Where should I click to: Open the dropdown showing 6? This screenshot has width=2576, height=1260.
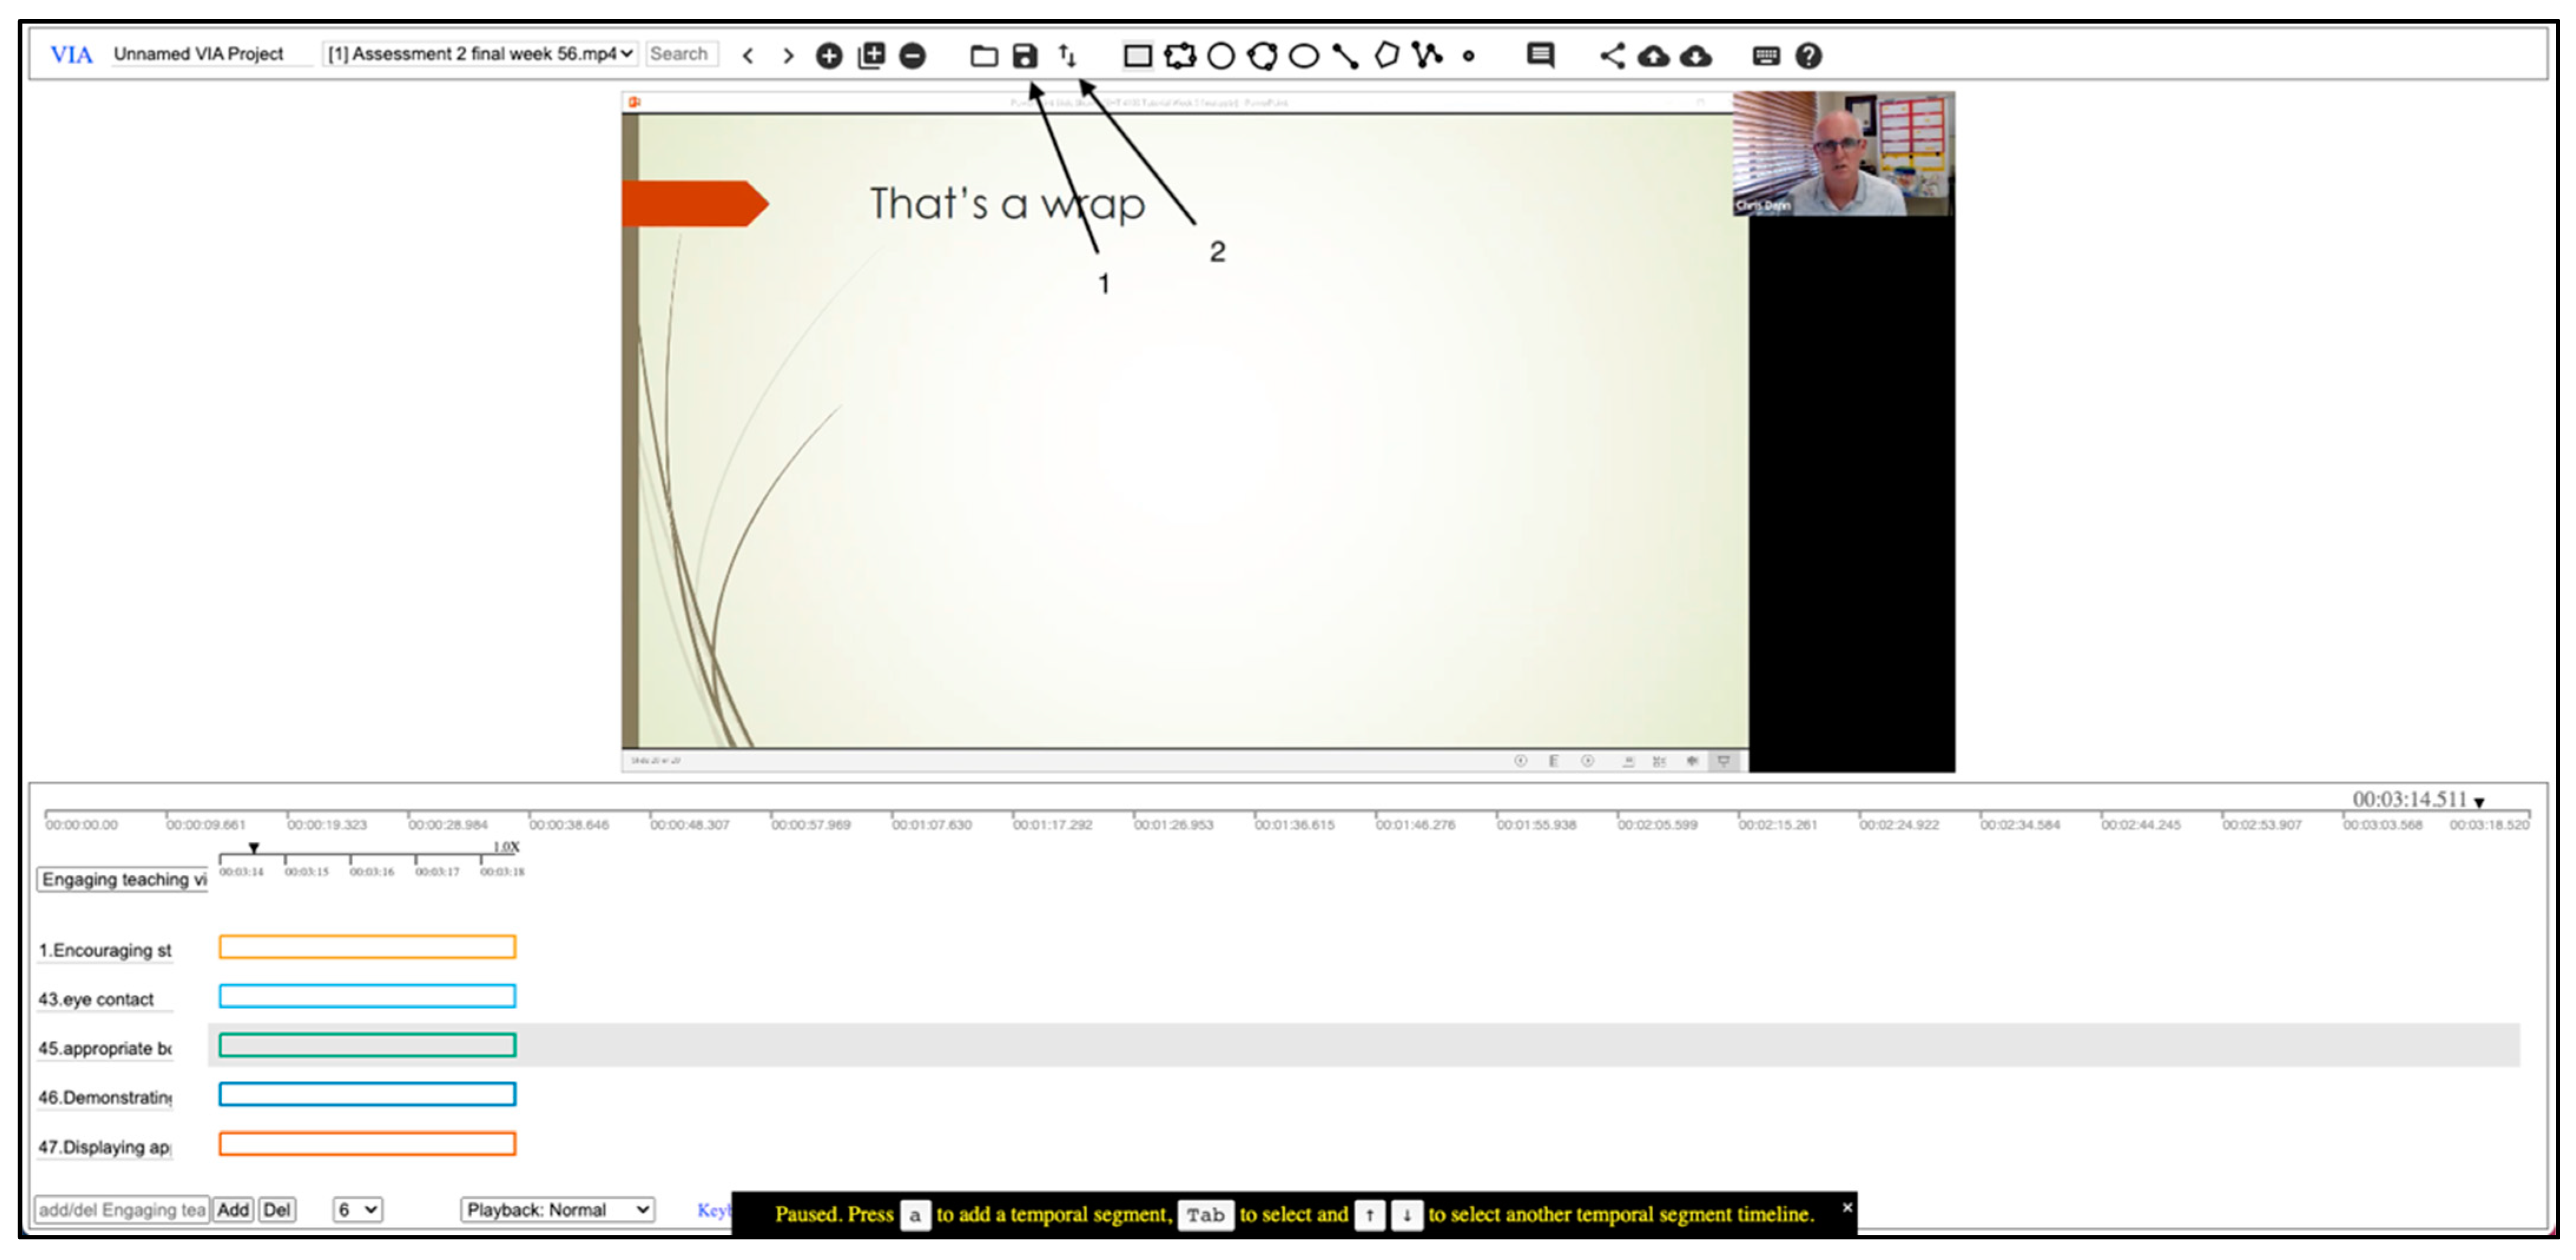357,1210
